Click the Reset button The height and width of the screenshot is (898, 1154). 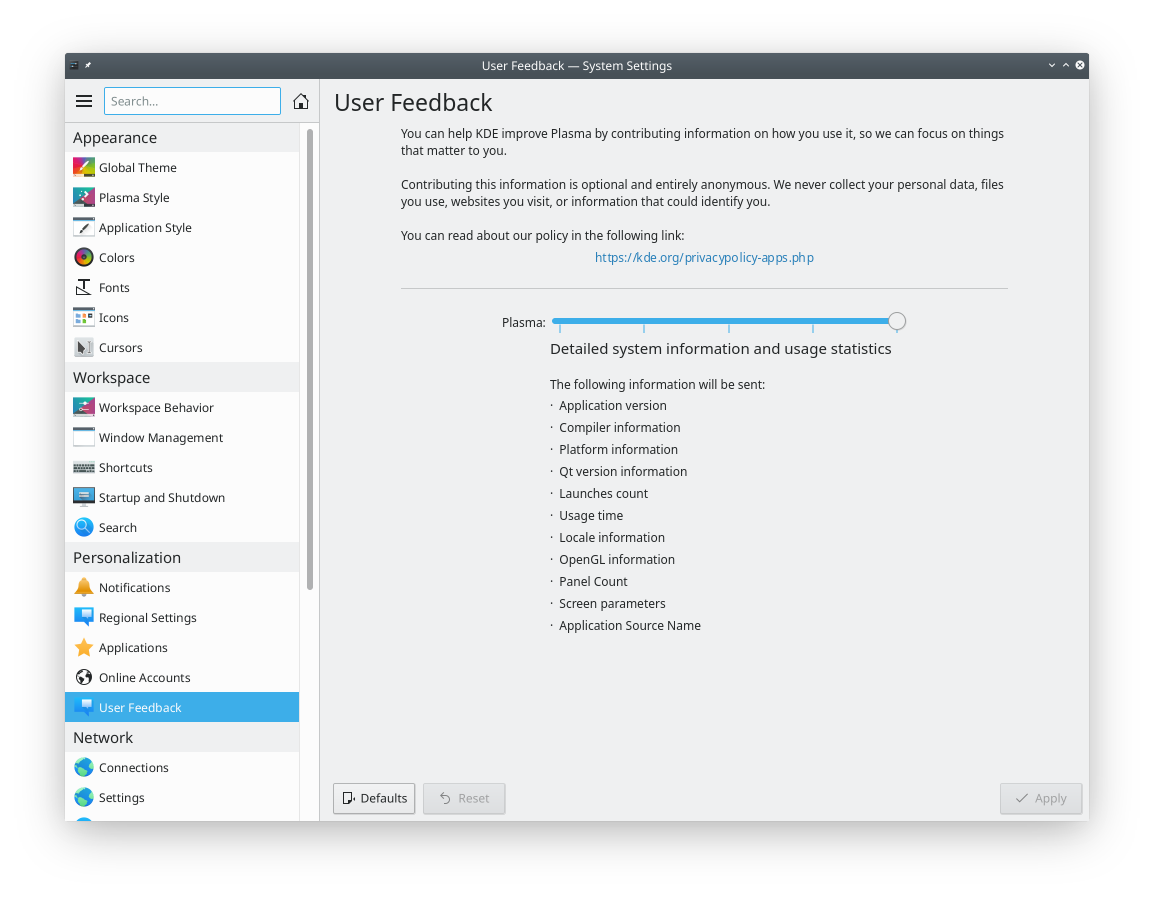[x=464, y=798]
